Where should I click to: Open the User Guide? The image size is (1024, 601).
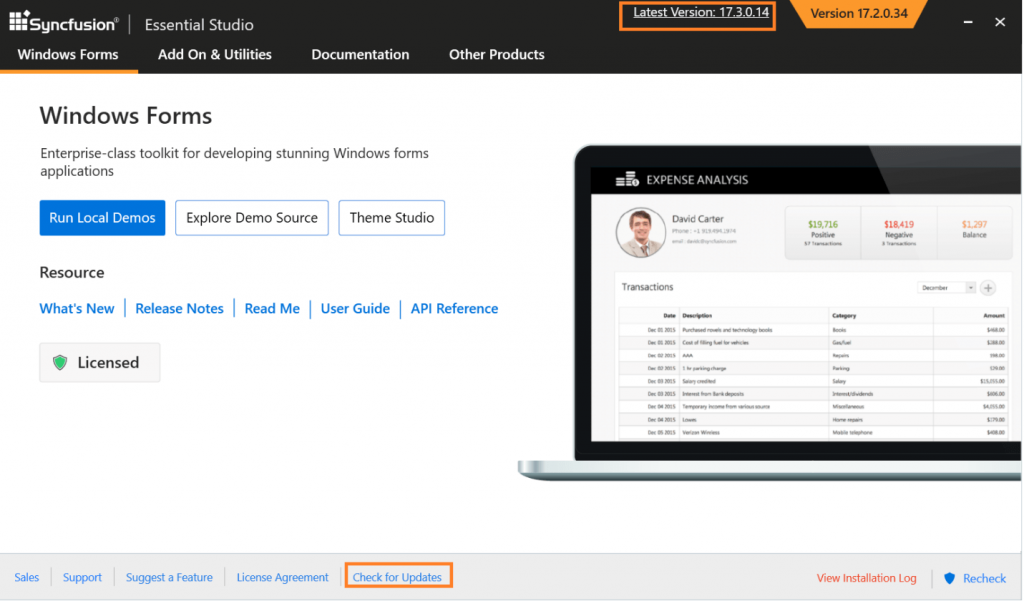pyautogui.click(x=355, y=308)
